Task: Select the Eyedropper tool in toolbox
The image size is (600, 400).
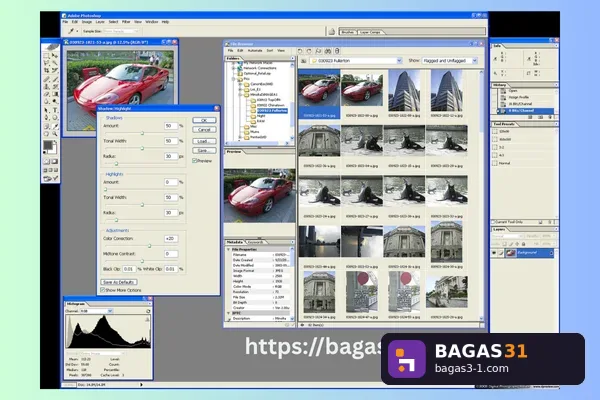Action: tap(55, 126)
